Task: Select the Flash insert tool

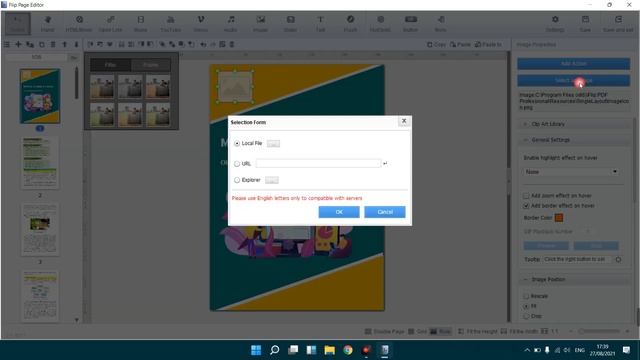Action: point(350,24)
